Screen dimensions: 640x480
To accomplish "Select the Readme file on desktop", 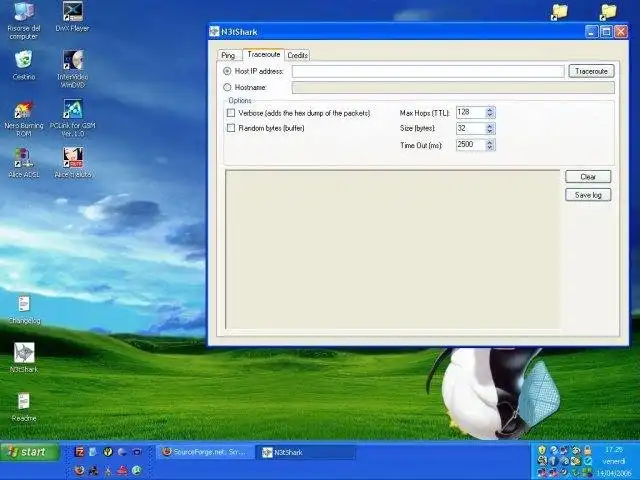I will pos(24,407).
